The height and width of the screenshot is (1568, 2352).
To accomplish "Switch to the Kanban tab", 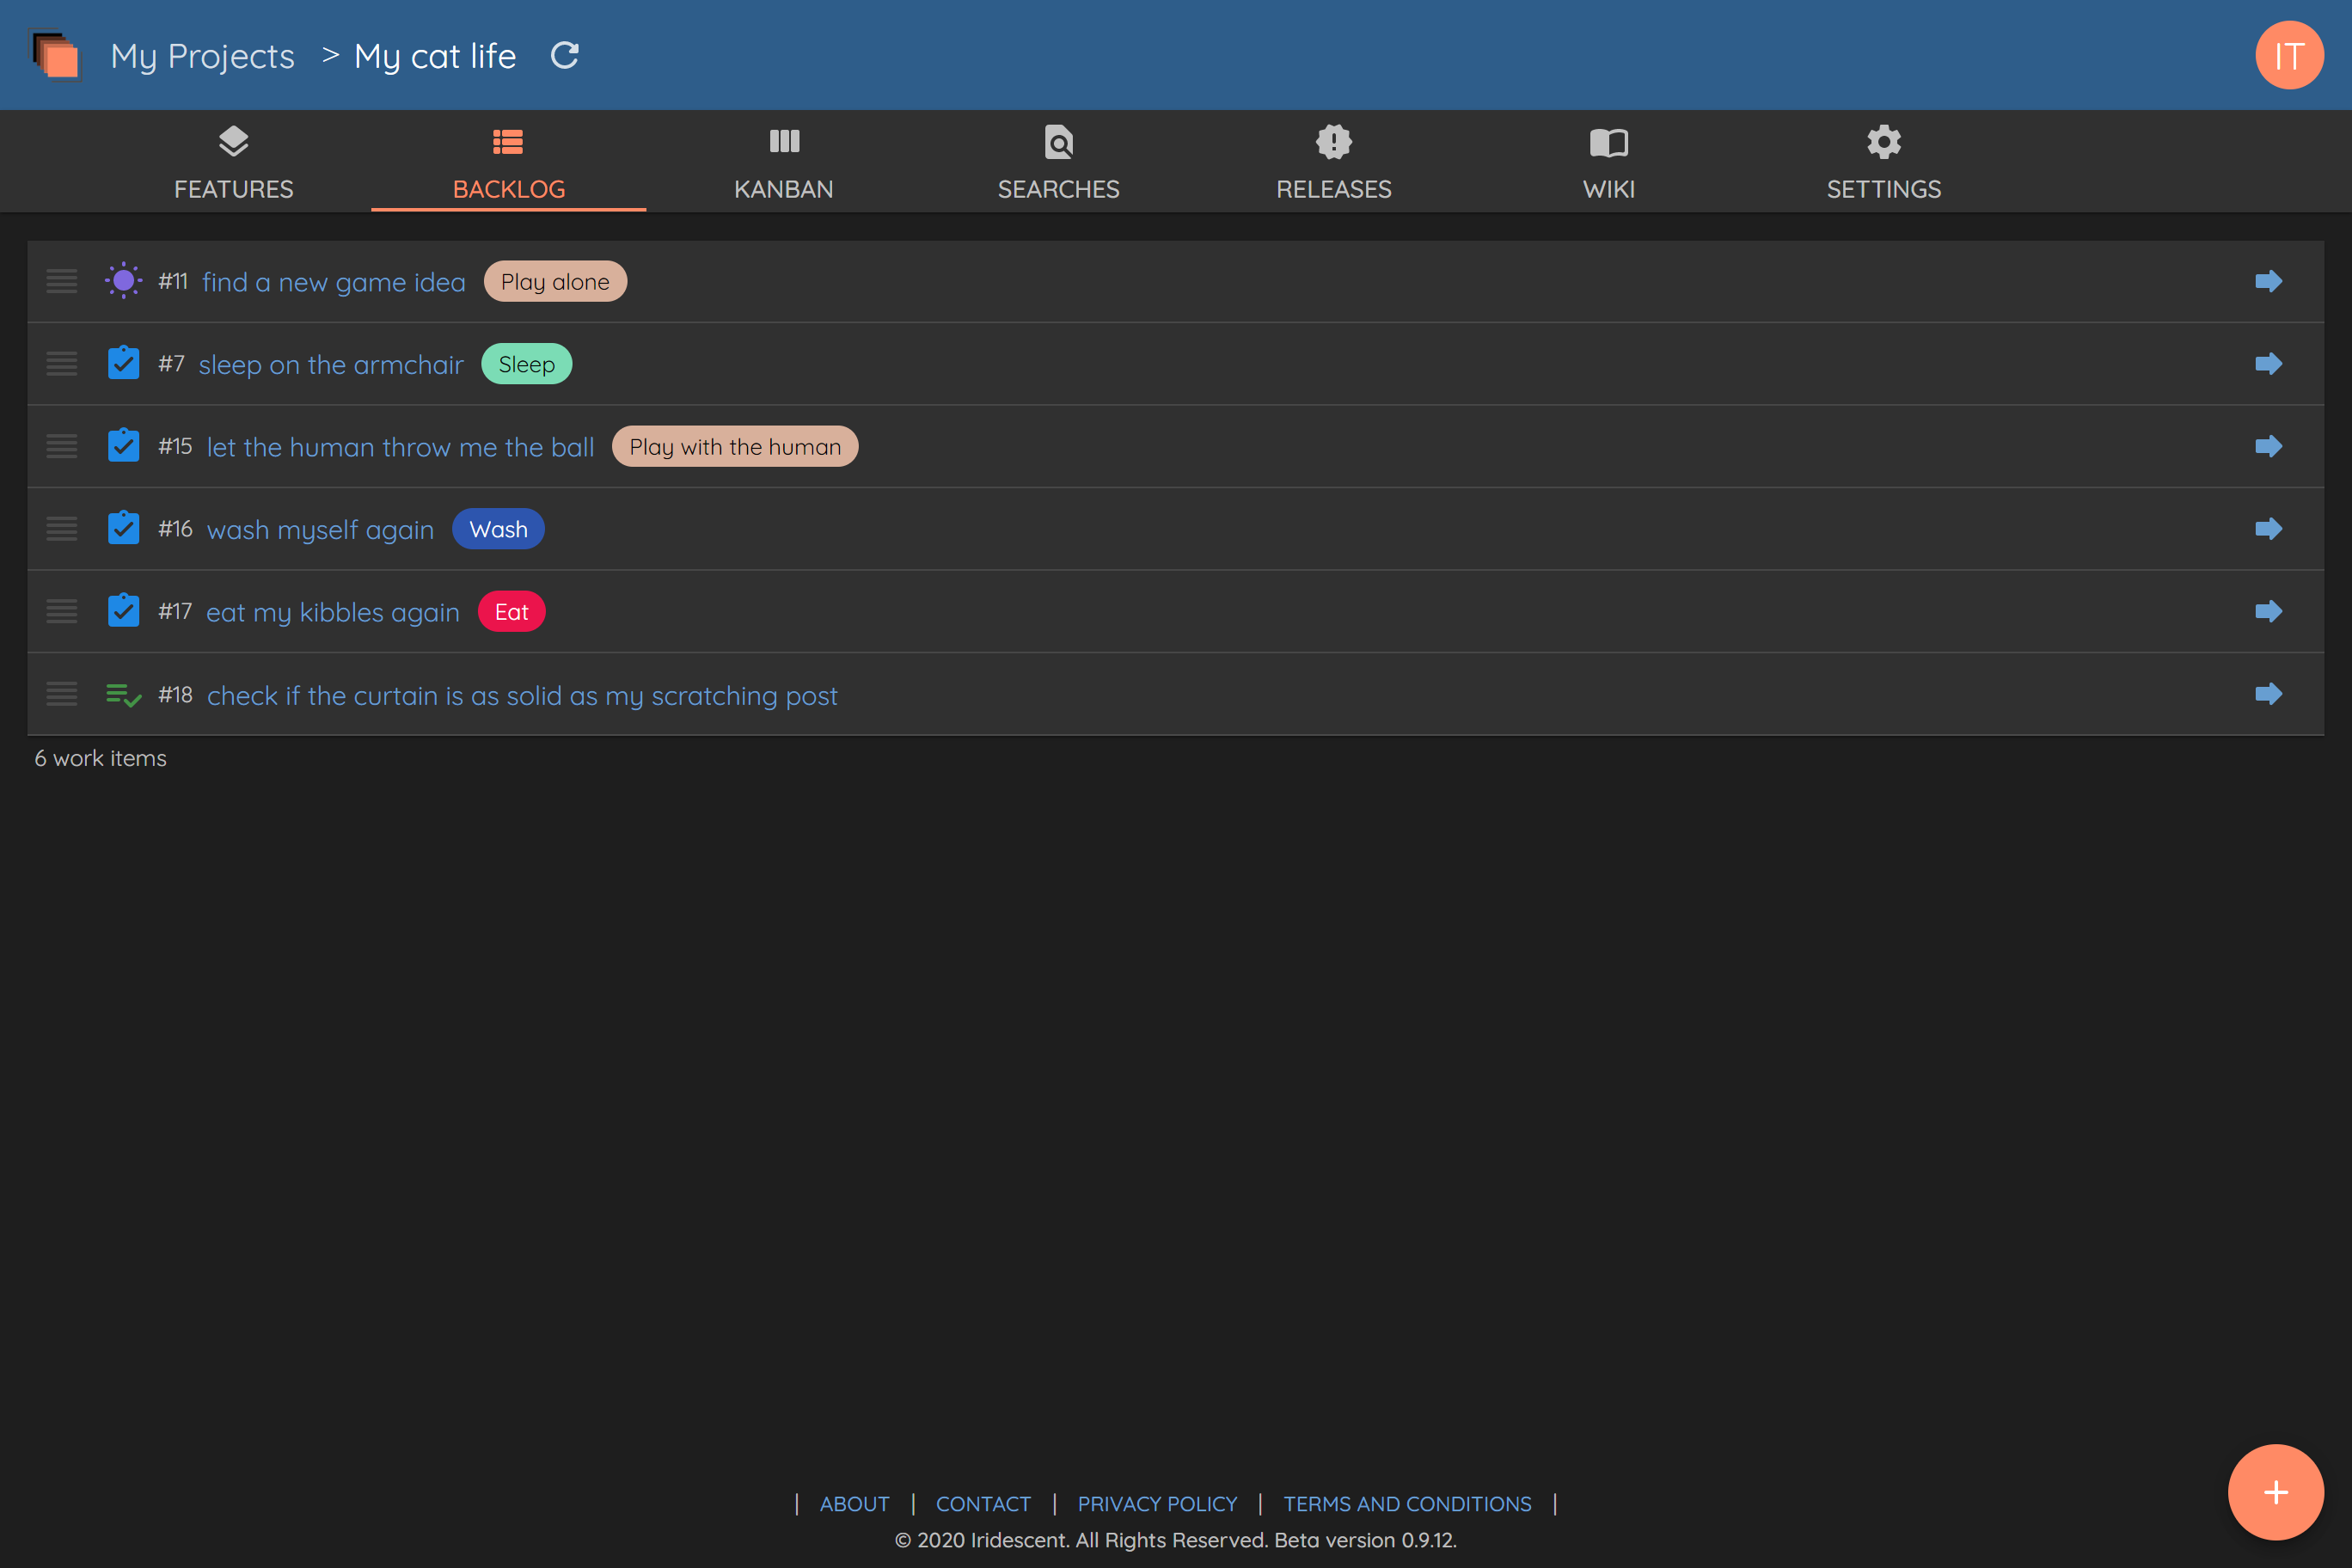I will click(783, 163).
